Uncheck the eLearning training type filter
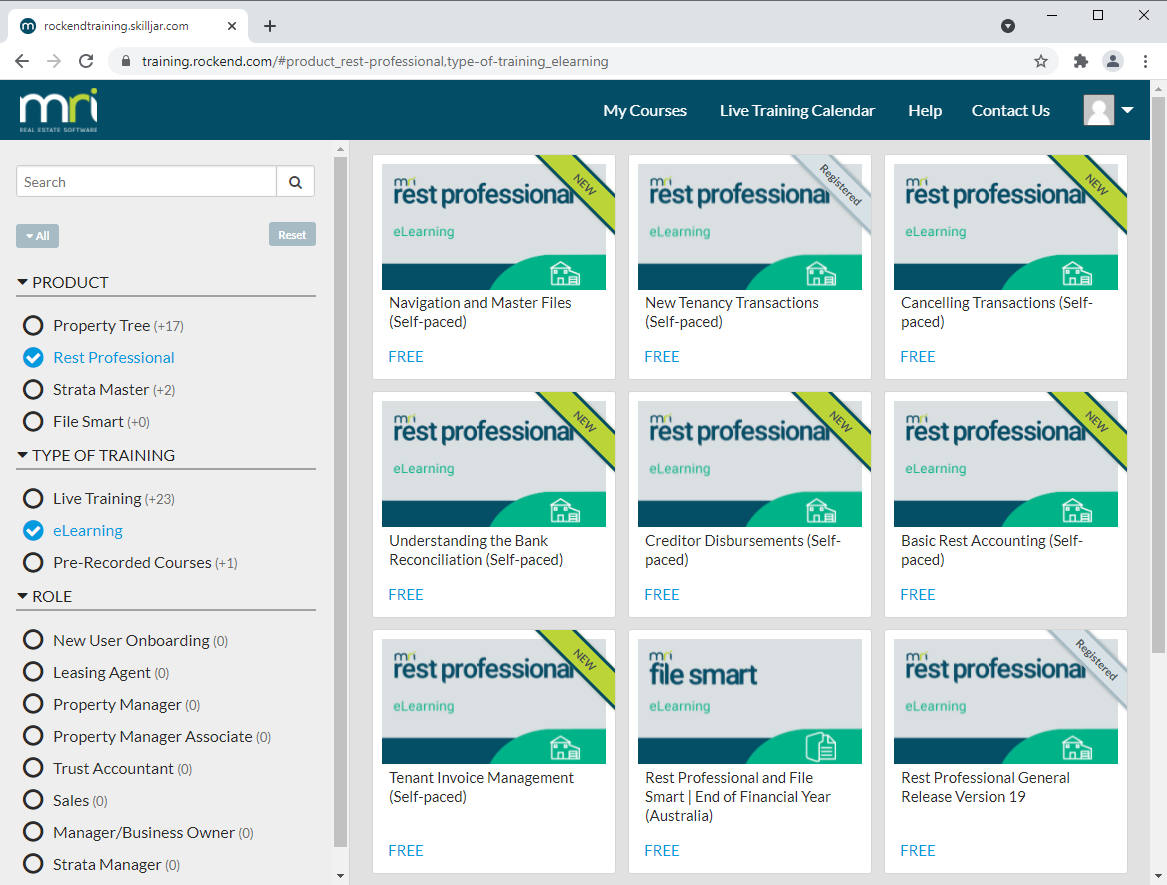This screenshot has height=885, width=1167. tap(33, 530)
